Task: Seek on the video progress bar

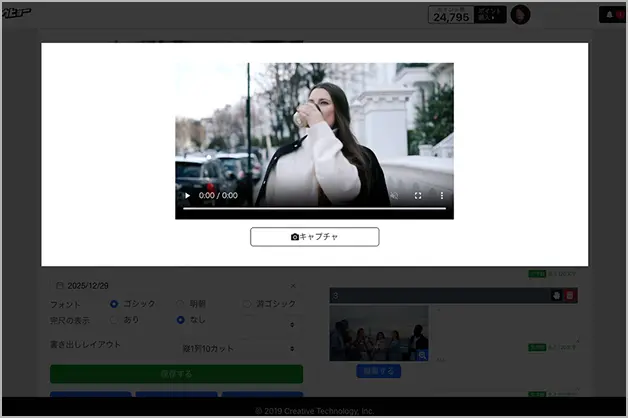Action: coord(314,209)
